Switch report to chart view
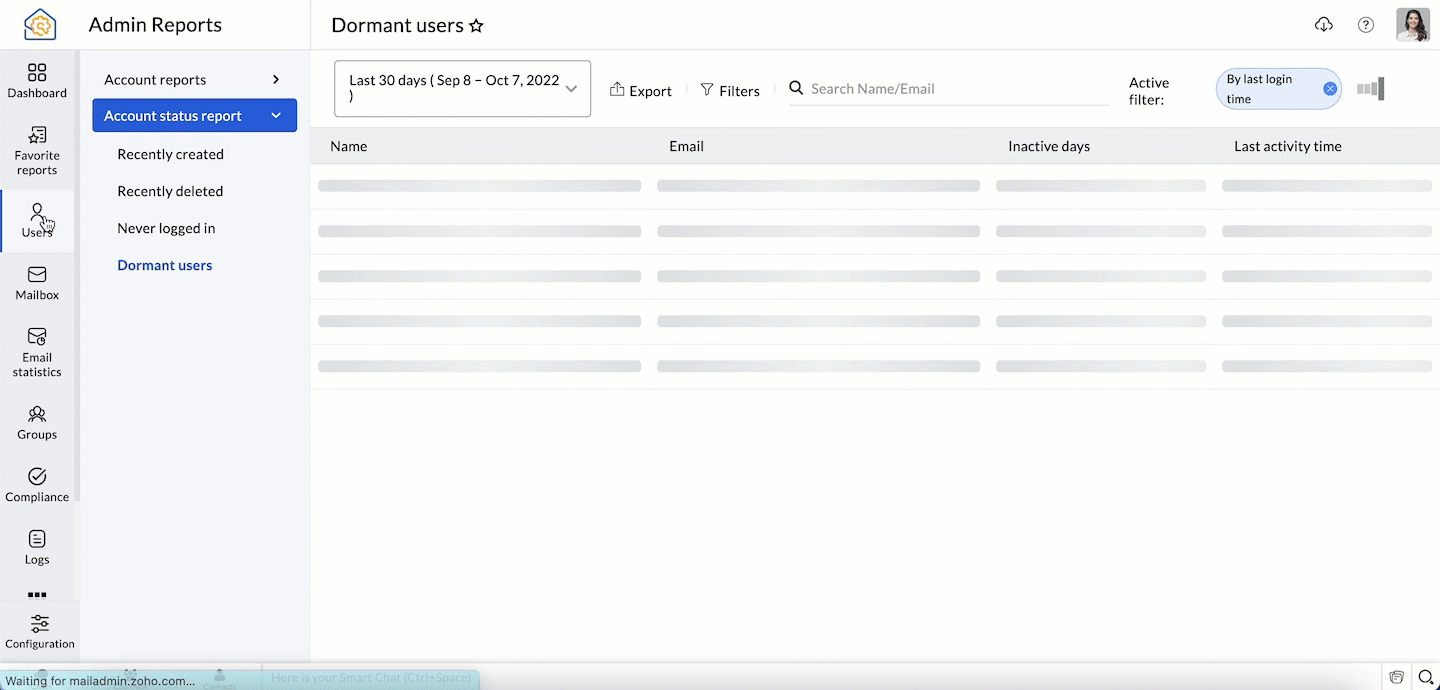Viewport: 1440px width, 690px height. pyautogui.click(x=1369, y=88)
